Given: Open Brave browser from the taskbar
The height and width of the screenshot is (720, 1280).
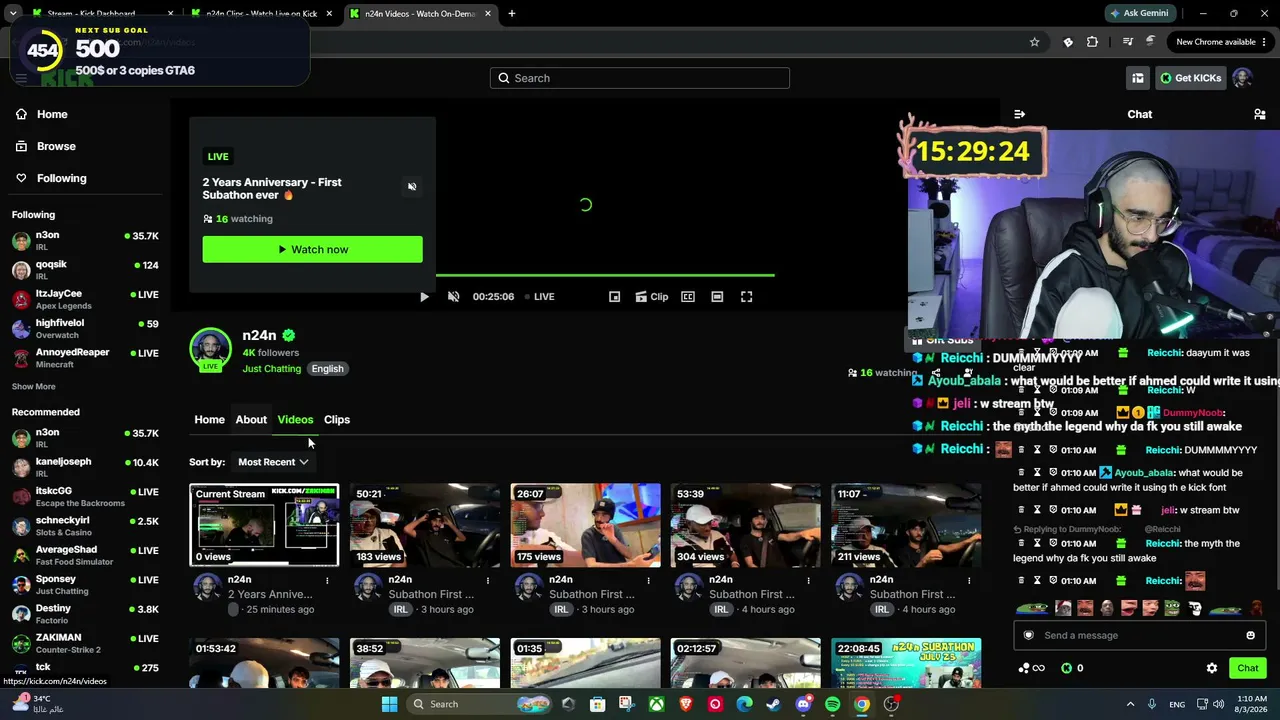Looking at the screenshot, I should [x=685, y=704].
